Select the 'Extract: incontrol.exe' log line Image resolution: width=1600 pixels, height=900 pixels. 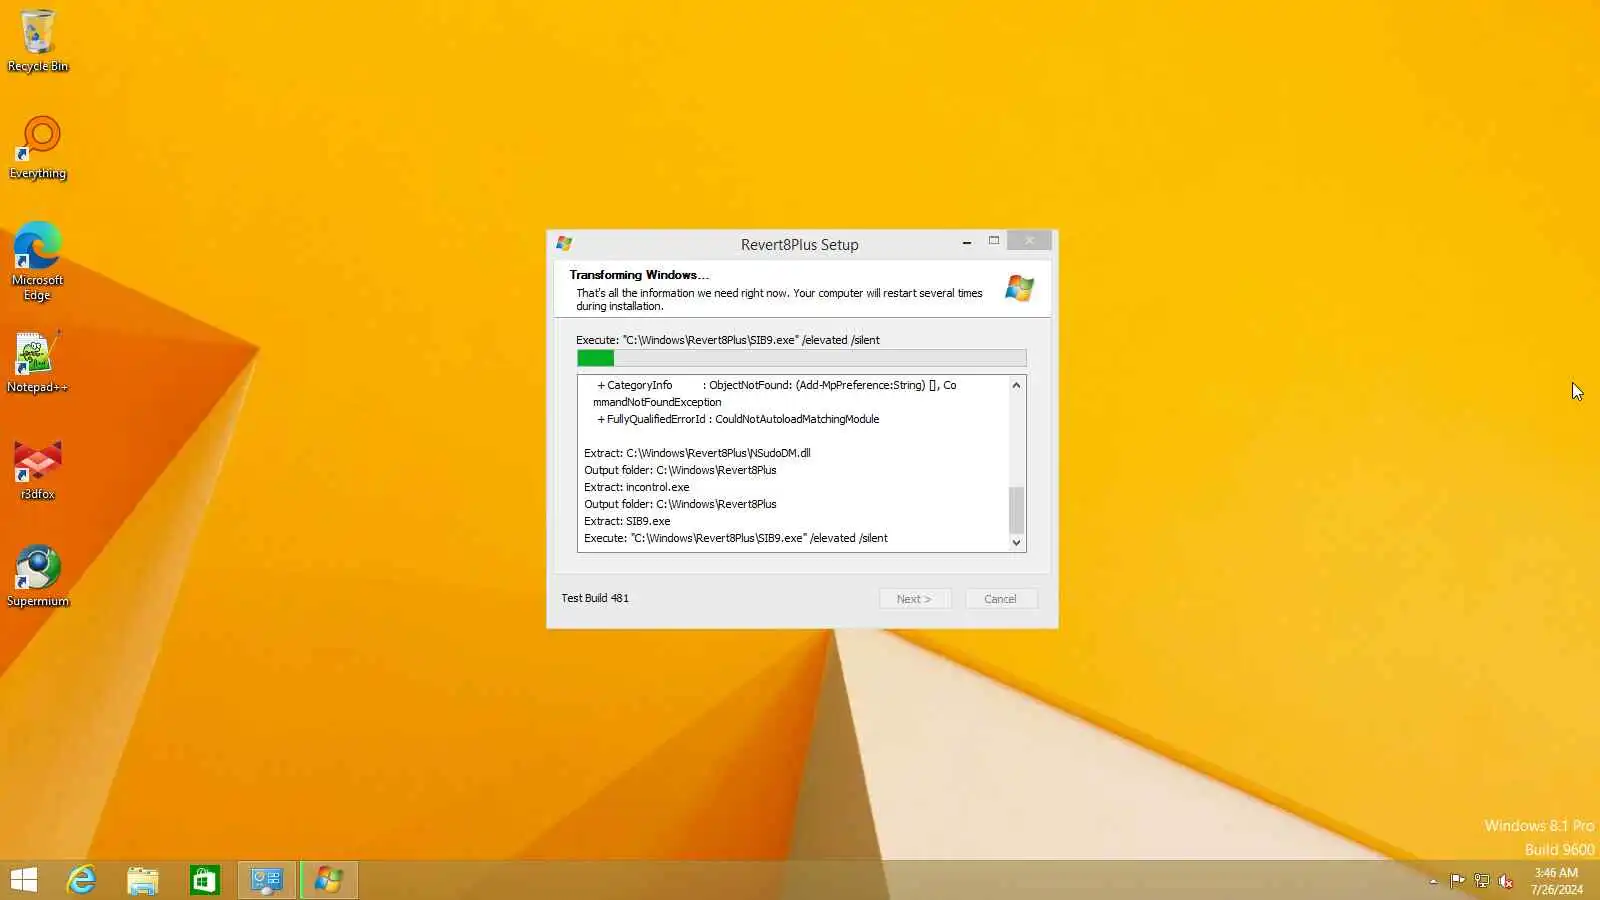point(637,487)
